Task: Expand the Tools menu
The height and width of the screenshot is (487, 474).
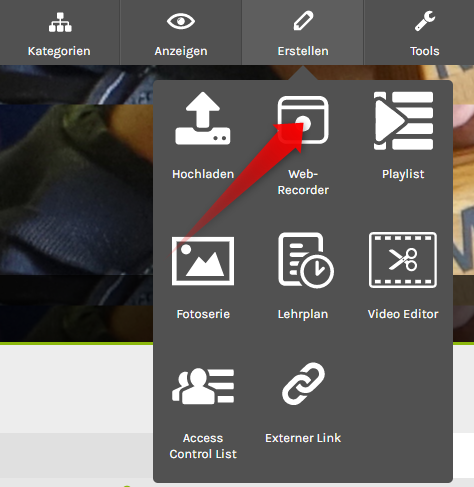Action: 419,32
